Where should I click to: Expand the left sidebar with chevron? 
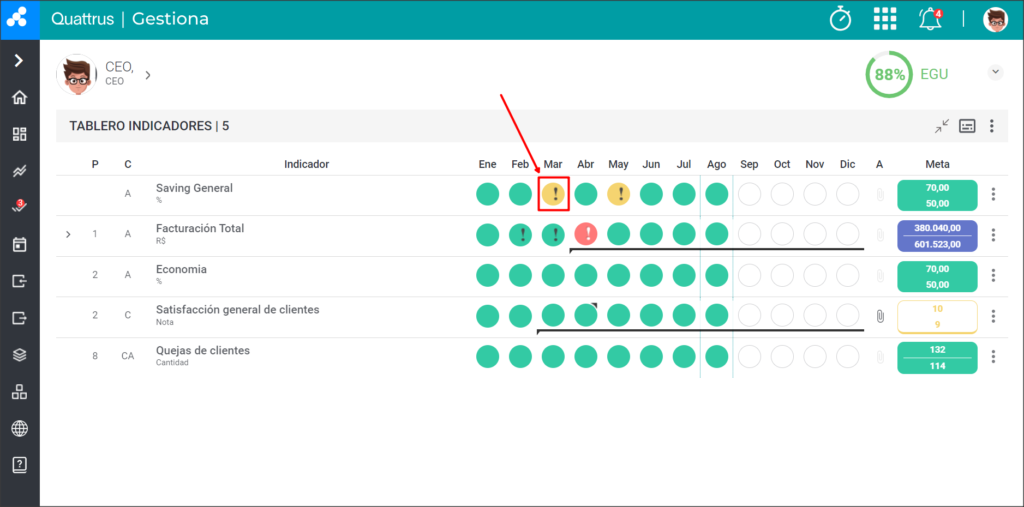tap(20, 61)
